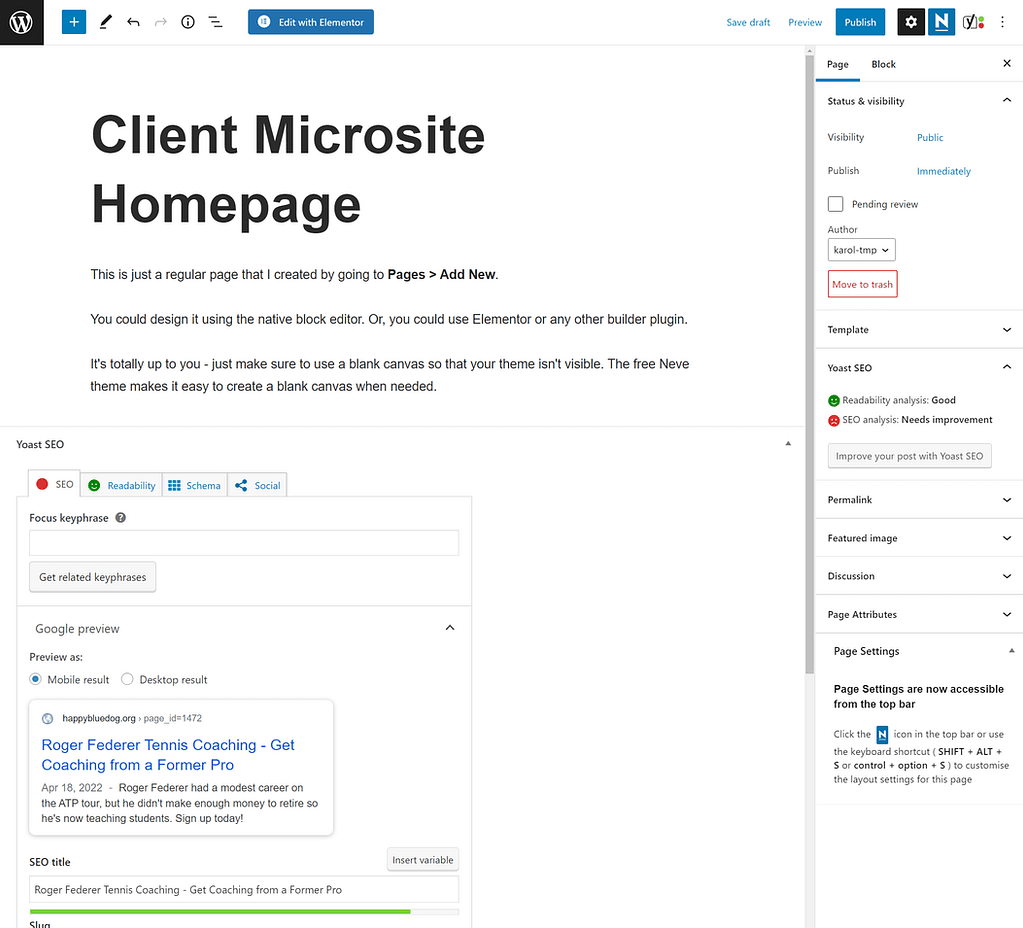This screenshot has width=1023, height=928.
Task: Select the Tools mode pencil icon
Action: (105, 21)
